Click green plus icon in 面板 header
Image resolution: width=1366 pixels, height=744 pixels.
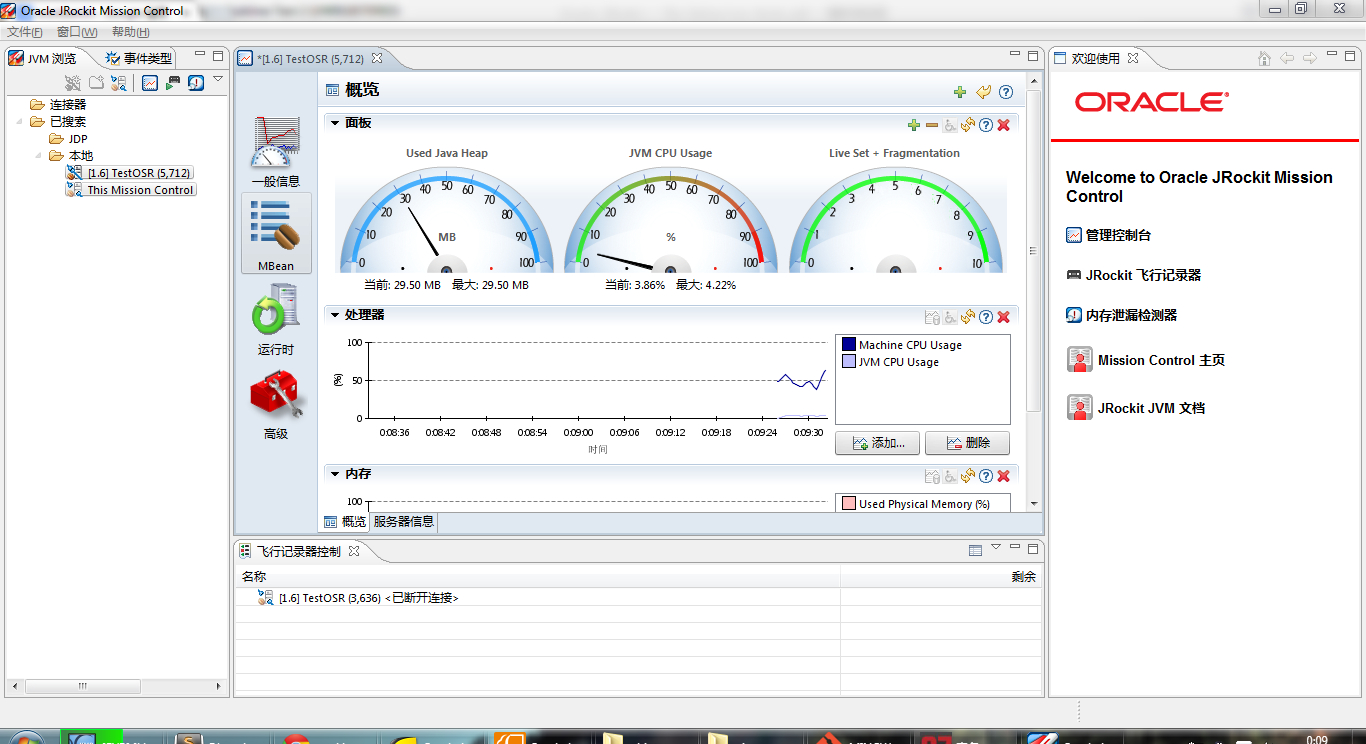click(913, 125)
